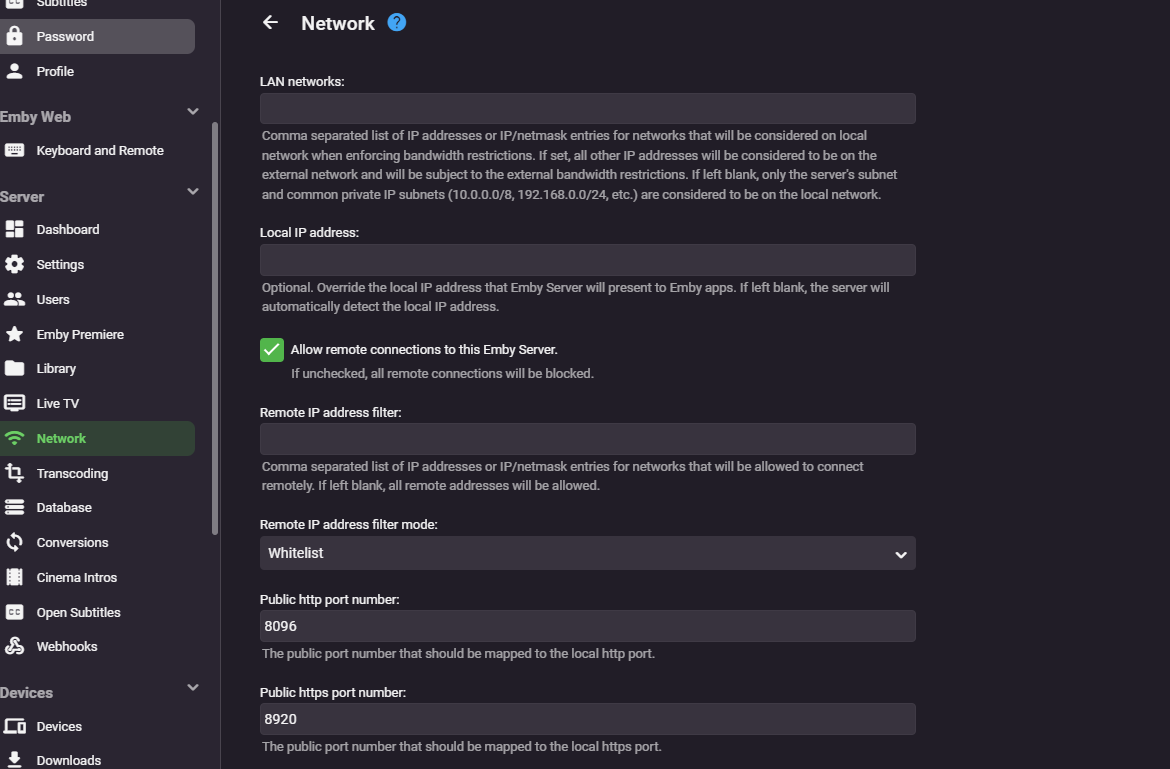The image size is (1170, 769).
Task: Collapse the Emby Web section chevron
Action: pos(193,111)
